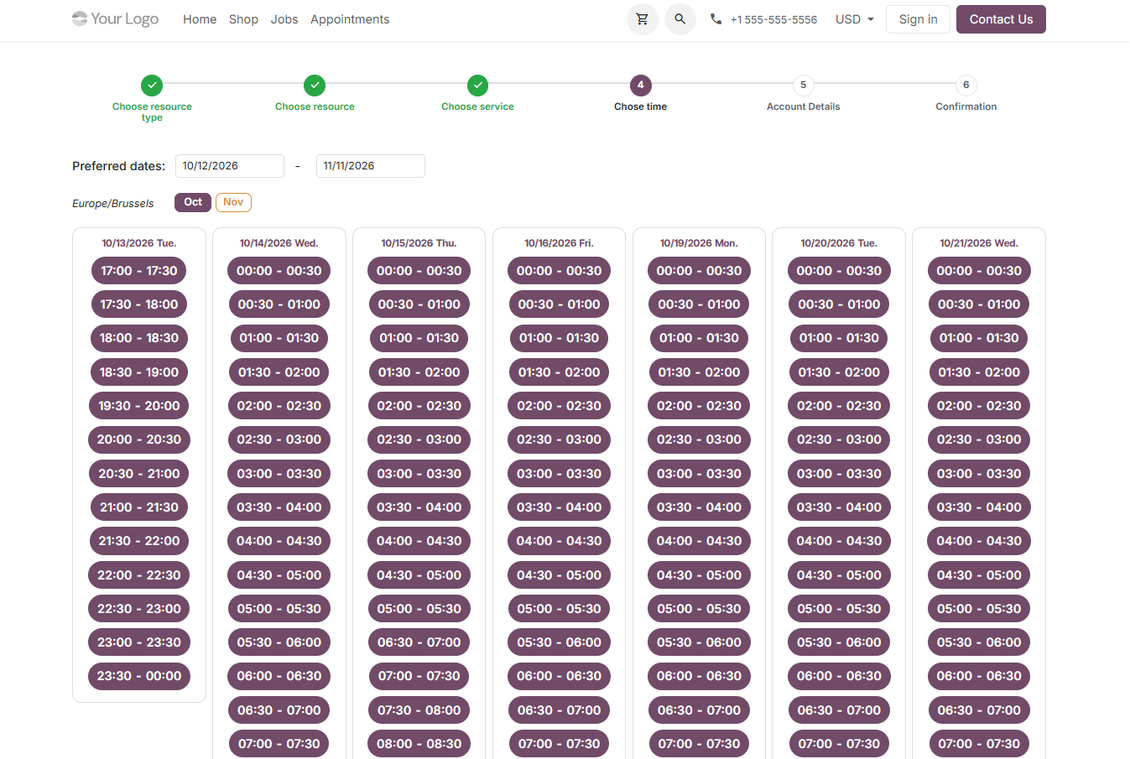The width and height of the screenshot is (1130, 759).
Task: Select 05:30 - 06:00 slot on 10/21 Wed
Action: click(979, 642)
